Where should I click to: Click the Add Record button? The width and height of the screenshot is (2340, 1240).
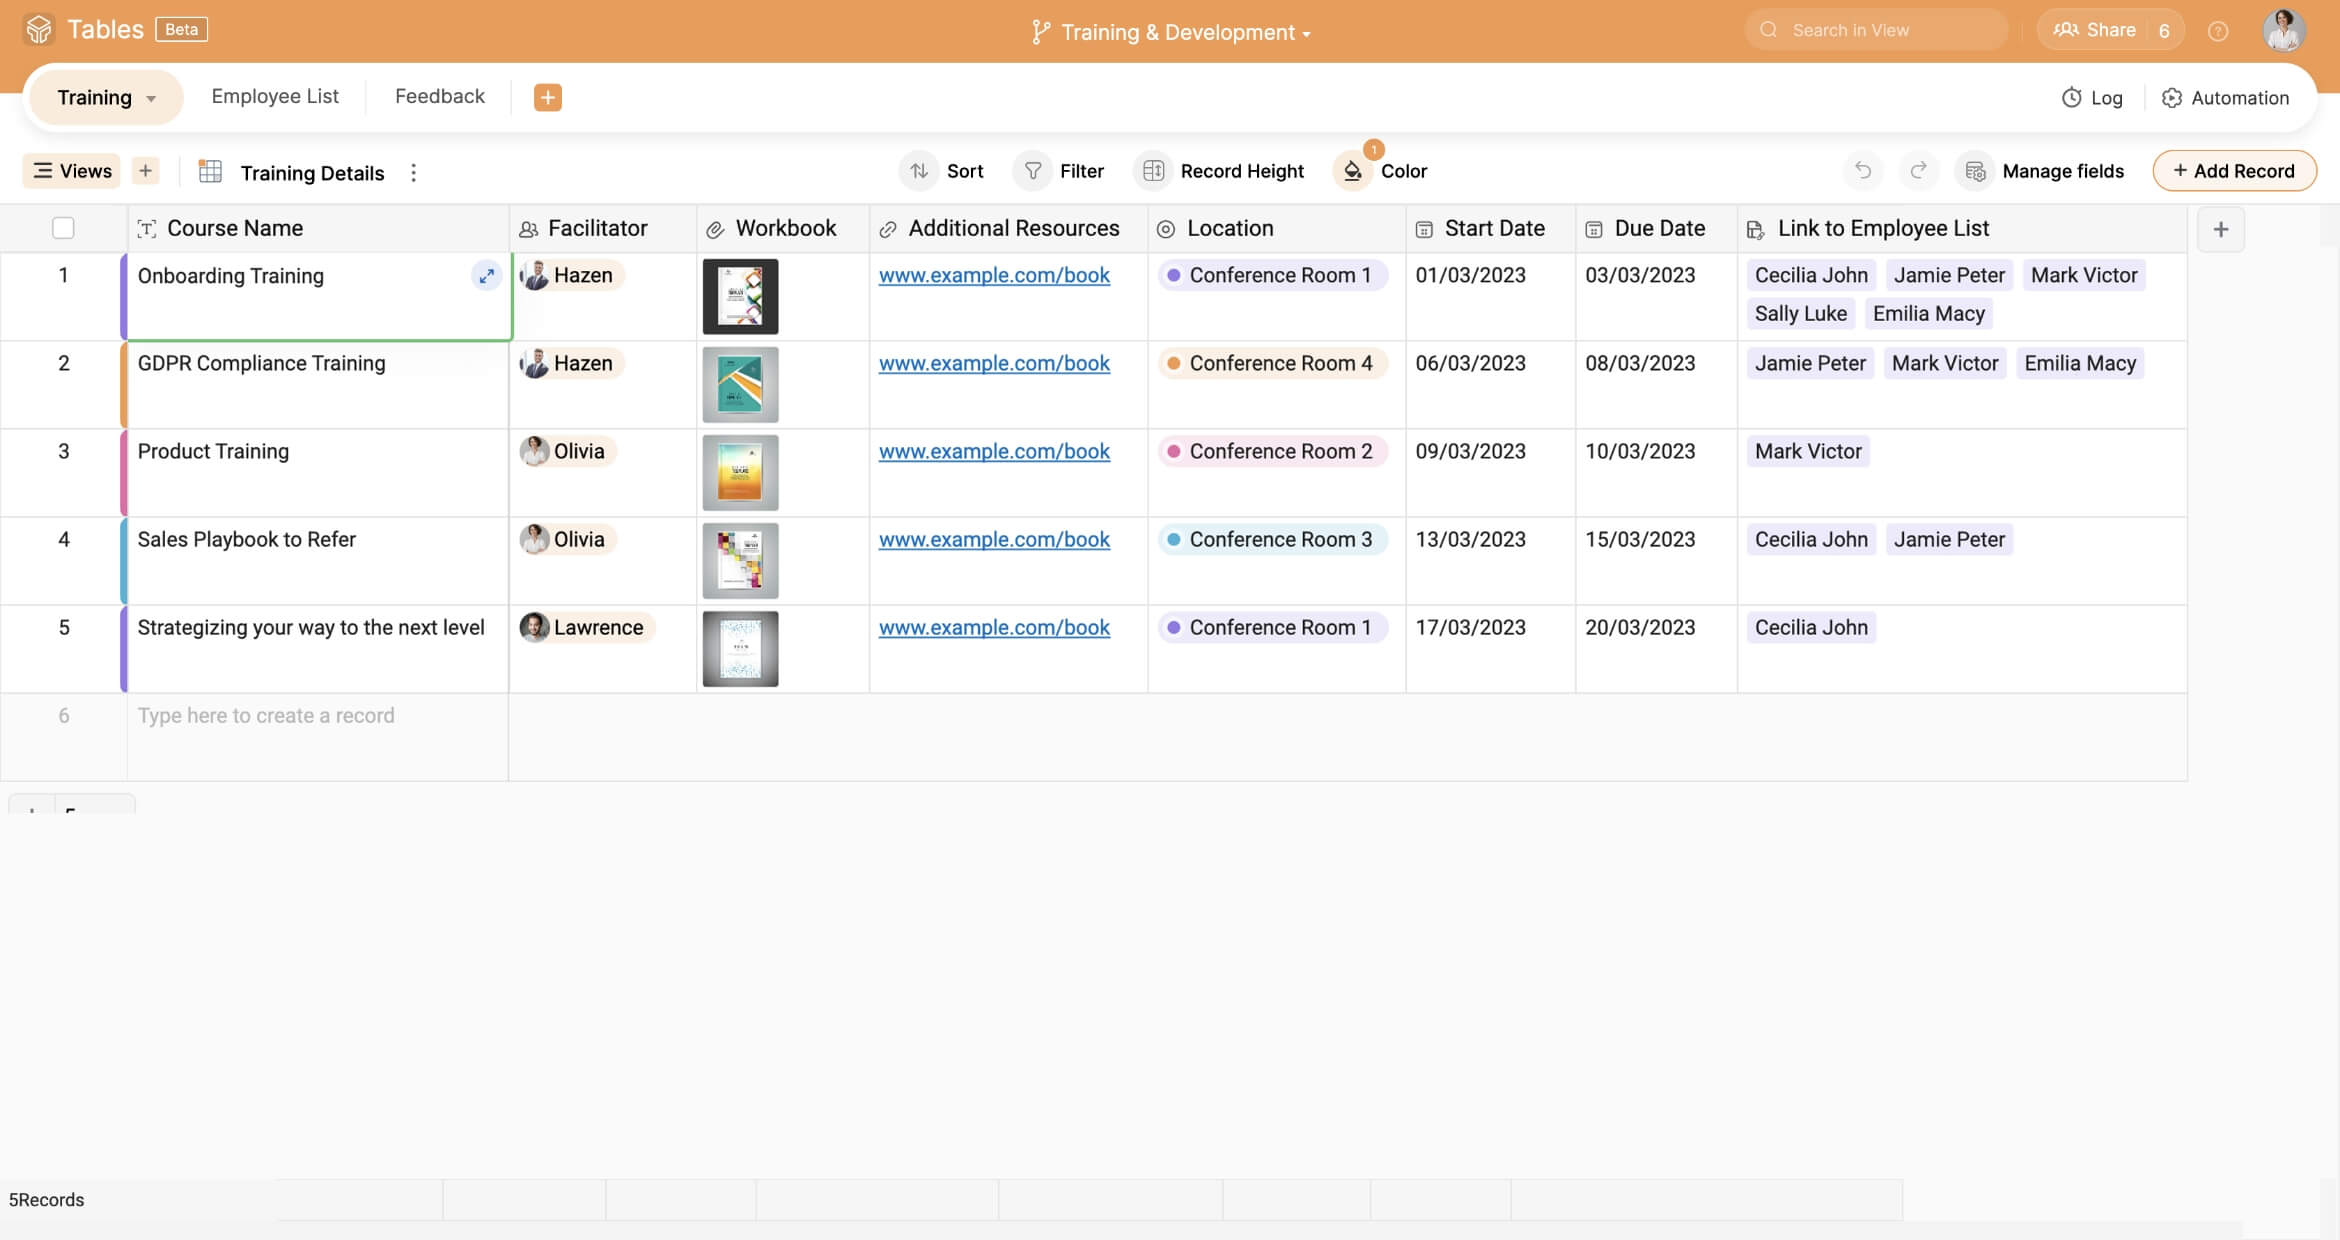tap(2234, 171)
